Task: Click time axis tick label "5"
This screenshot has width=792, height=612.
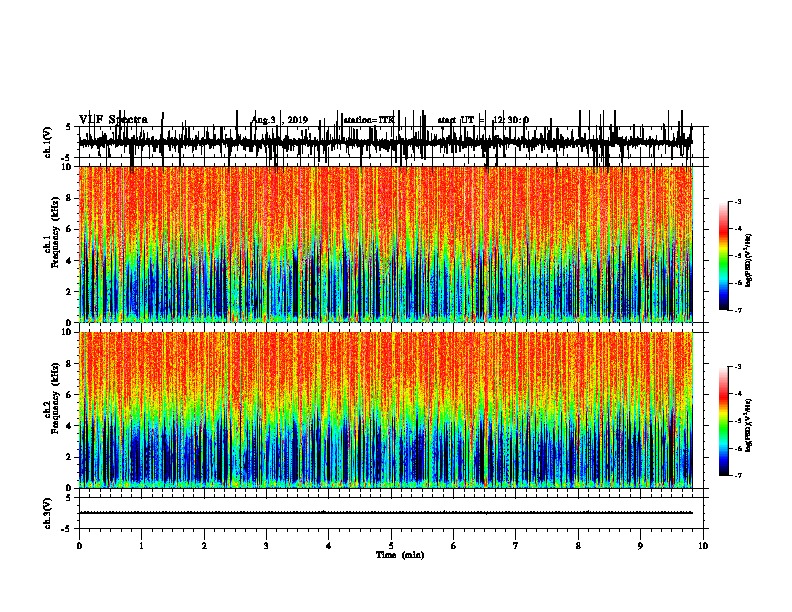Action: (391, 546)
